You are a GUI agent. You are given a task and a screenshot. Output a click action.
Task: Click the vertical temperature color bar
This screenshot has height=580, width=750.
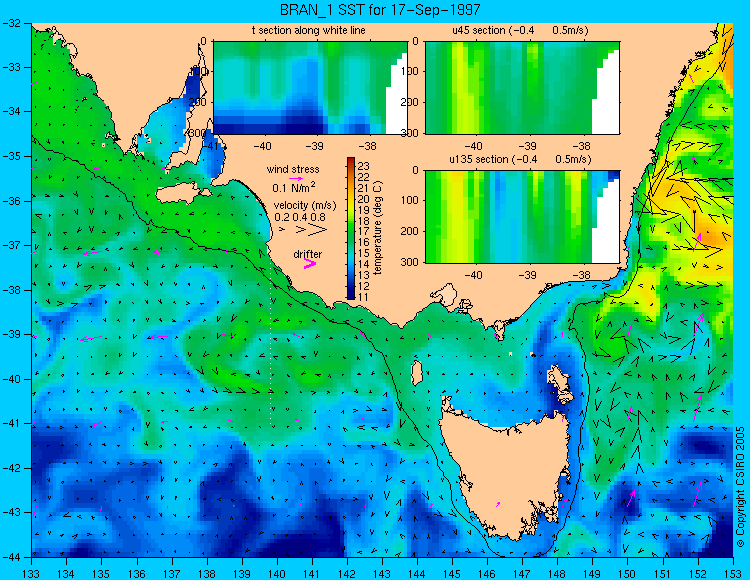(x=351, y=228)
